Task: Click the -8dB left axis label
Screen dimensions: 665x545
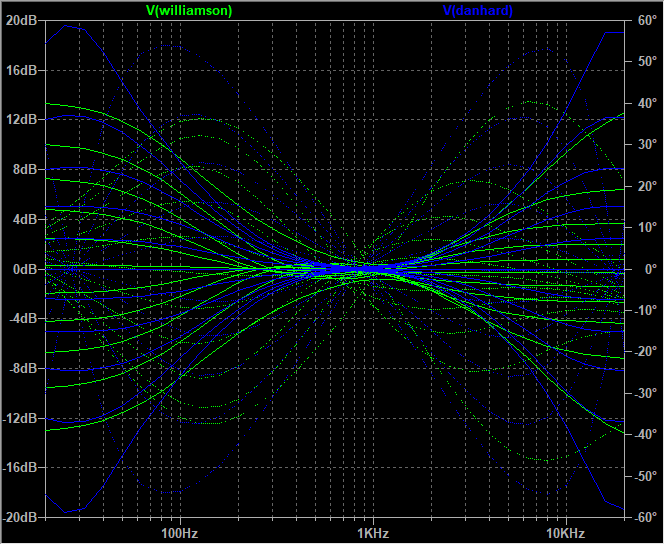Action: [23, 368]
